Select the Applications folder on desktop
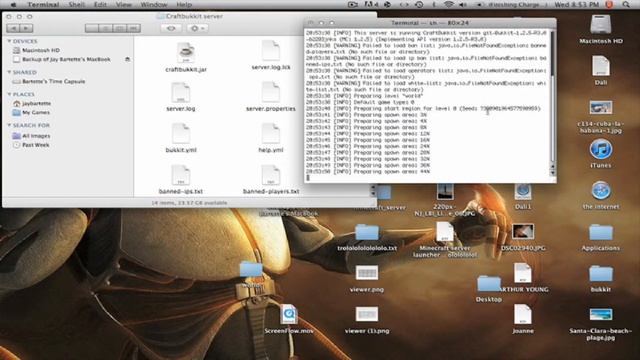Screen dimensions: 640x360 point(600,232)
